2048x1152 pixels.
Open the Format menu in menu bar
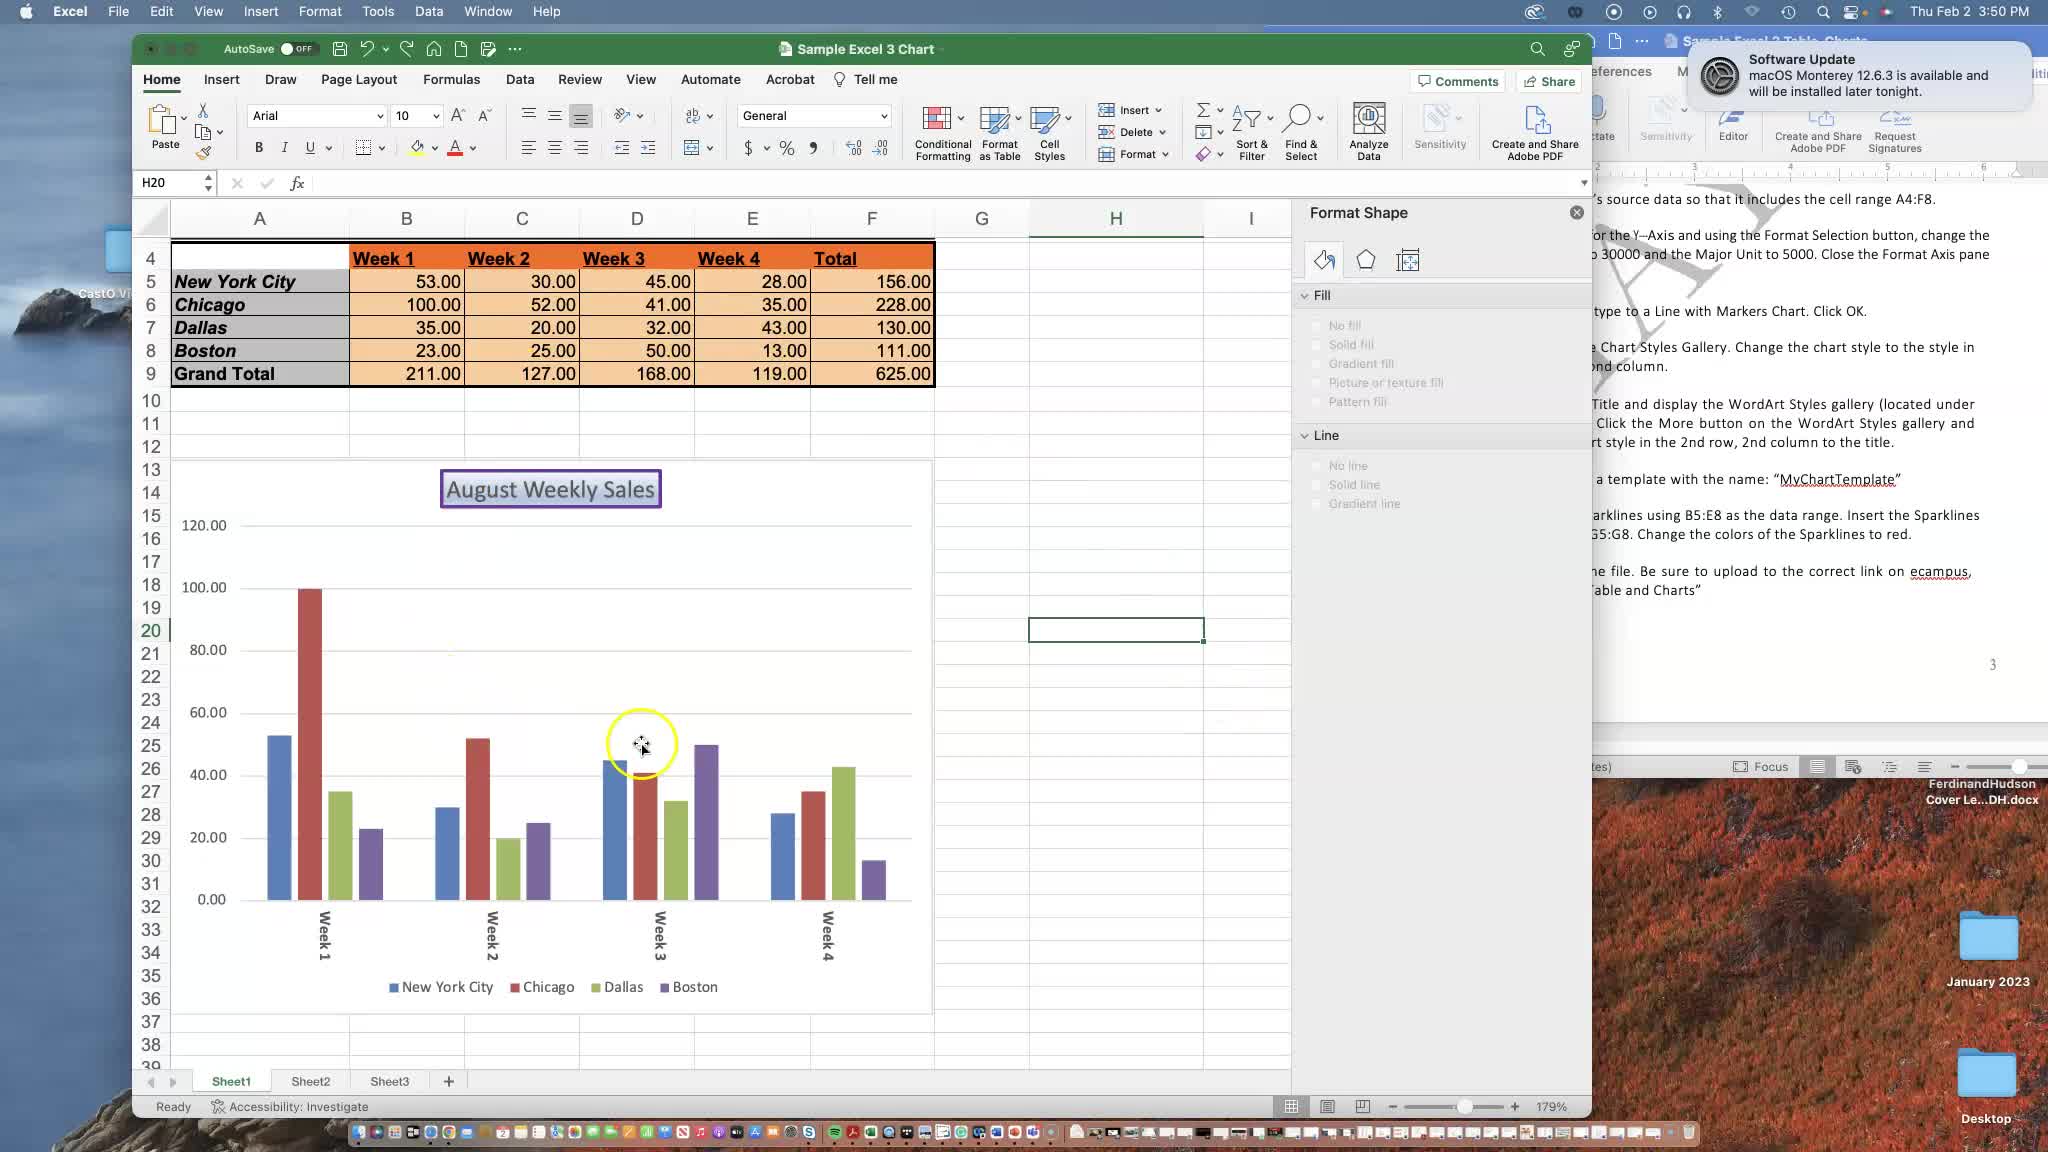tap(320, 11)
